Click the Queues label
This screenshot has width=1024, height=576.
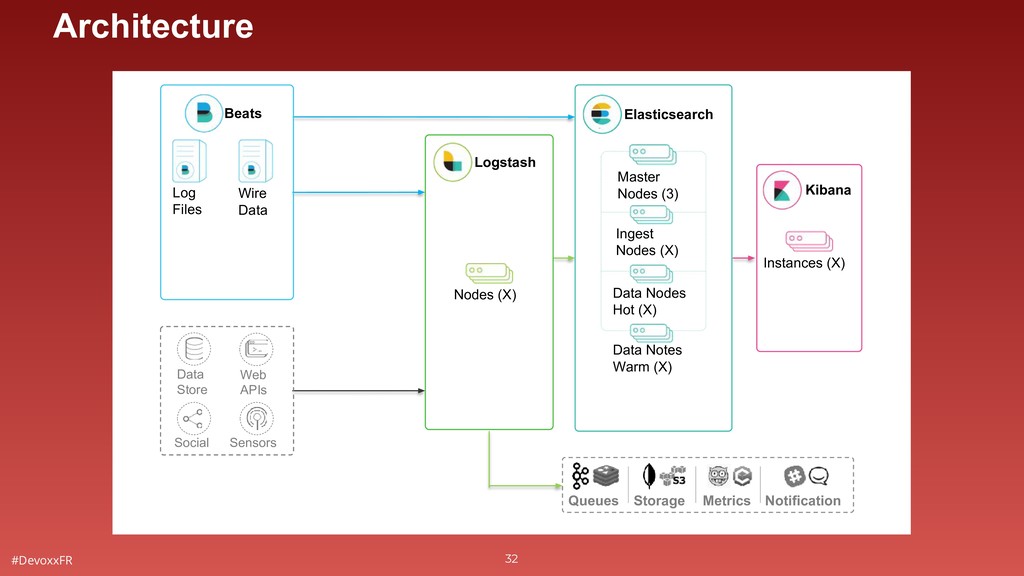point(593,501)
